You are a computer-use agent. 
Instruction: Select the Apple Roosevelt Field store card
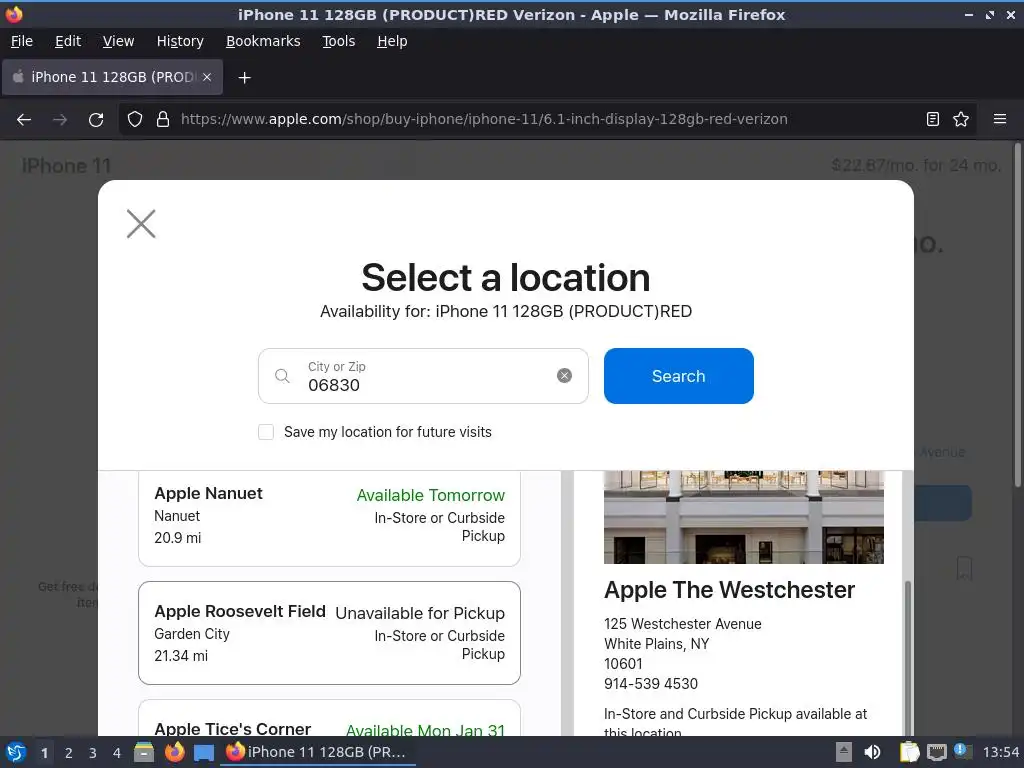[329, 633]
